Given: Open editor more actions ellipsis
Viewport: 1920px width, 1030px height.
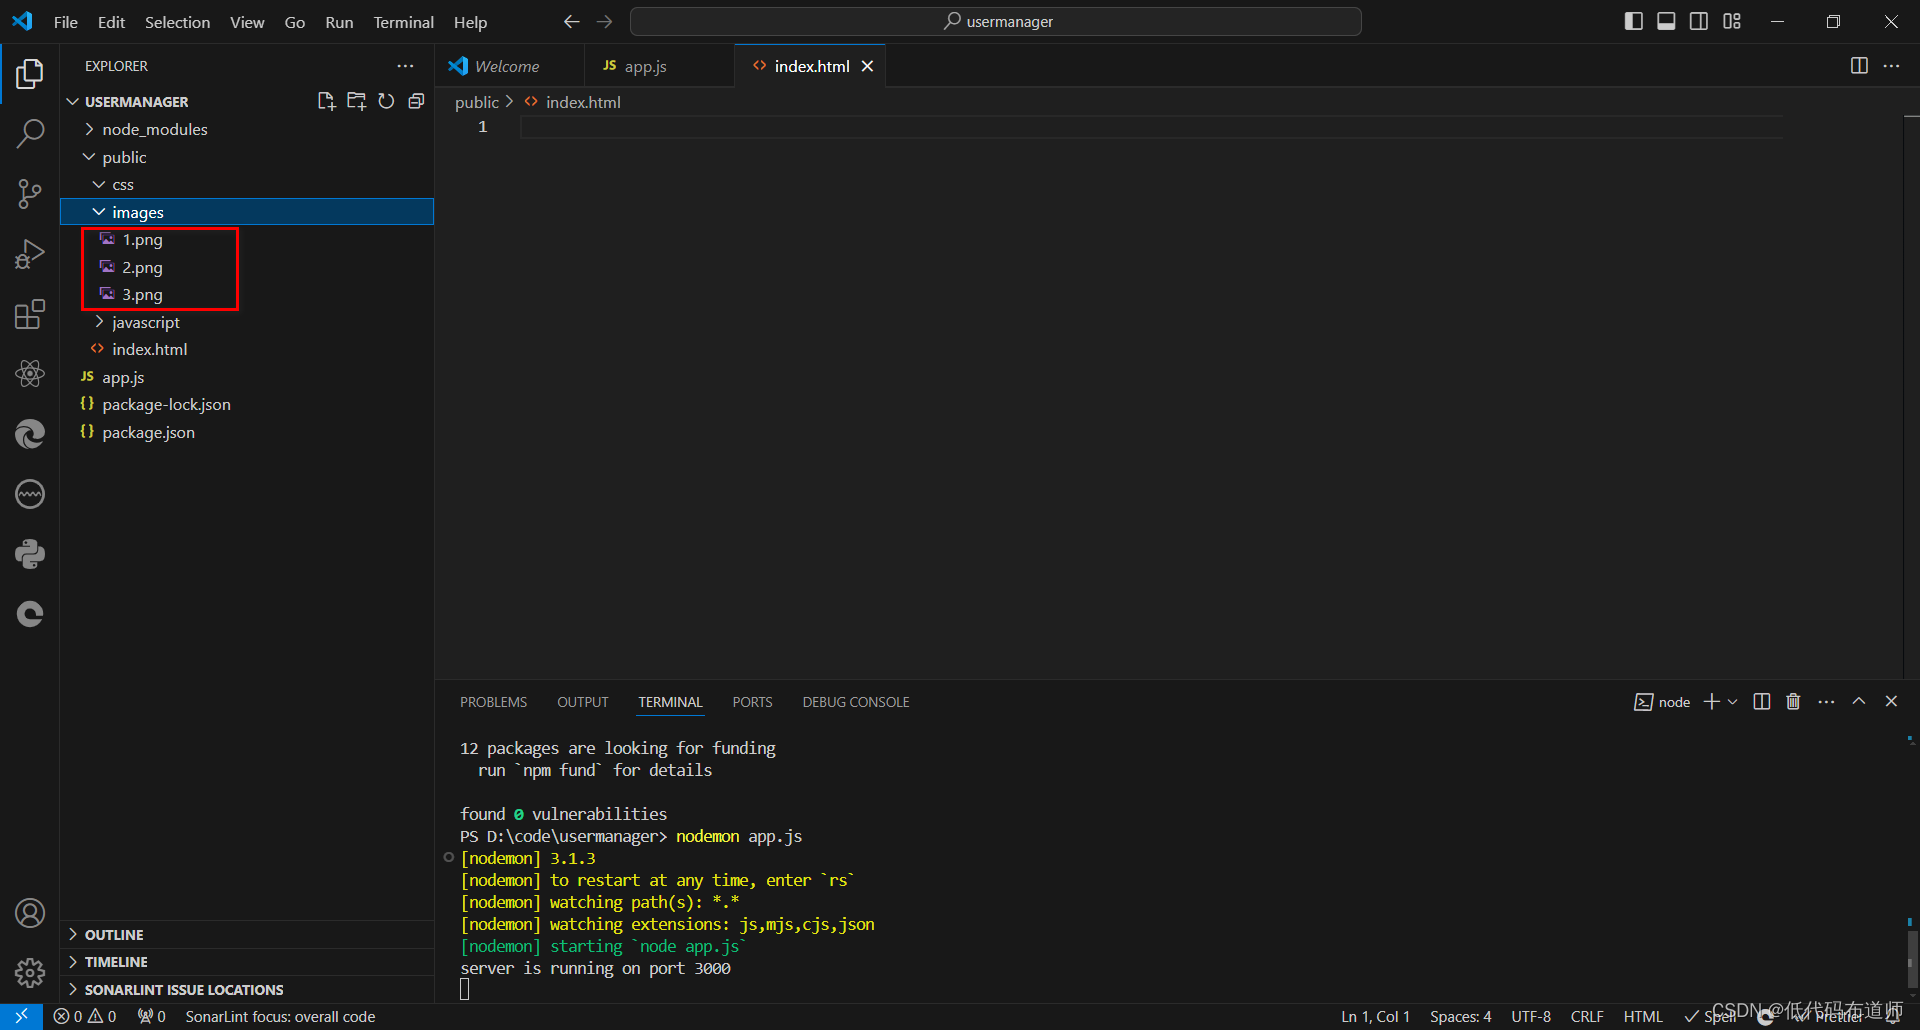Looking at the screenshot, I should point(1891,66).
